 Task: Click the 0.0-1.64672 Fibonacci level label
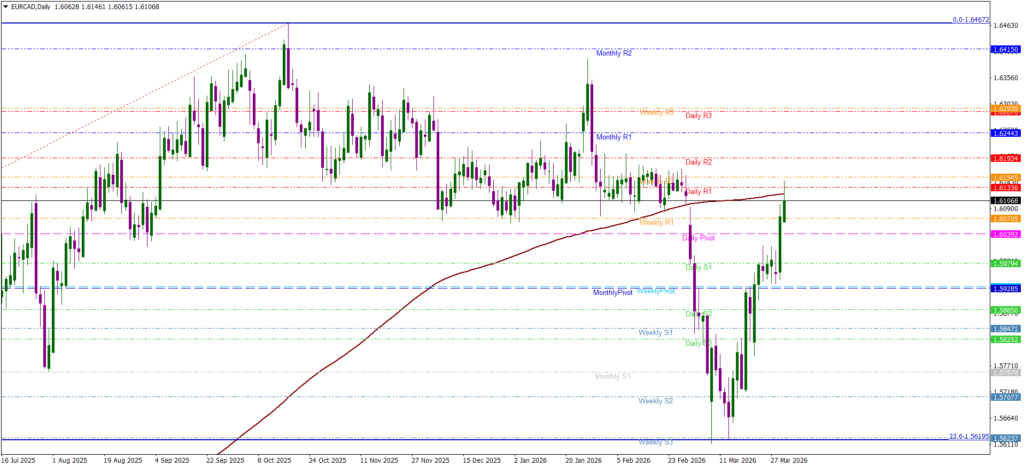coord(984,19)
